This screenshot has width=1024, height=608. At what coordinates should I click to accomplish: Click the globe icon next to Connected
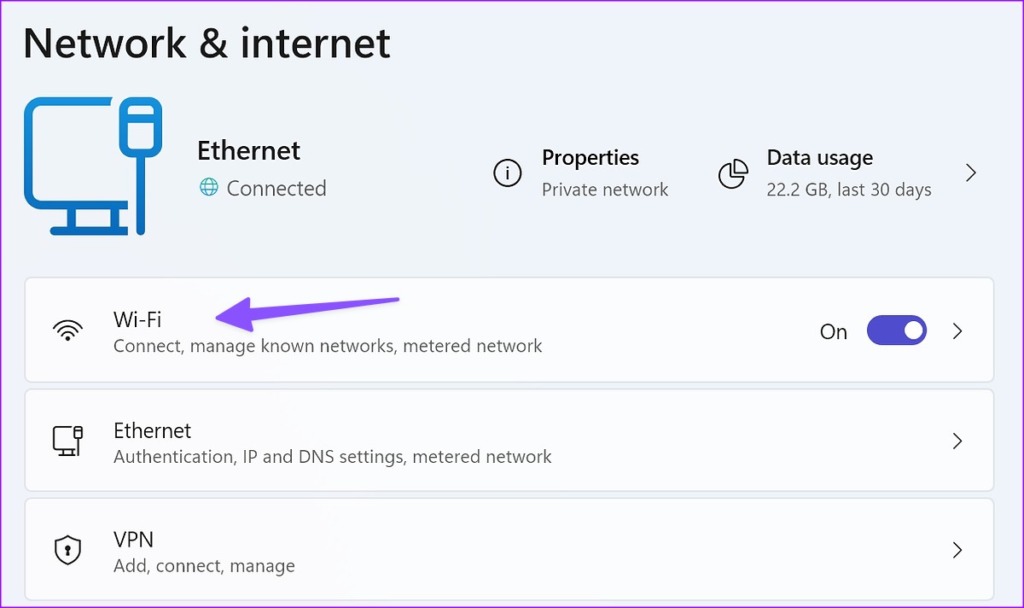(x=207, y=188)
